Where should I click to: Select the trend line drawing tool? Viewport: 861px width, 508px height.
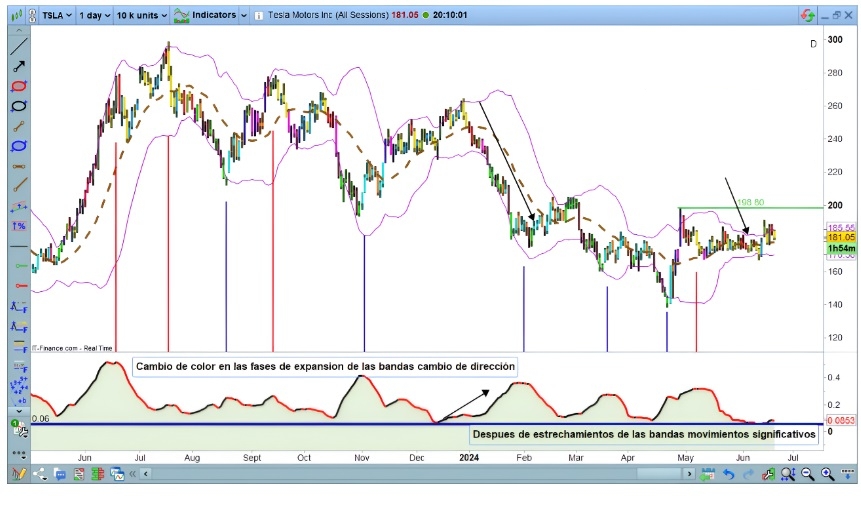pos(18,47)
